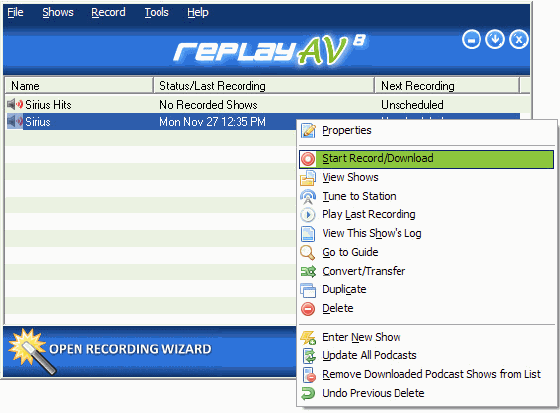This screenshot has width=560, height=413.
Task: Click the Properties pencil icon
Action: click(x=308, y=131)
